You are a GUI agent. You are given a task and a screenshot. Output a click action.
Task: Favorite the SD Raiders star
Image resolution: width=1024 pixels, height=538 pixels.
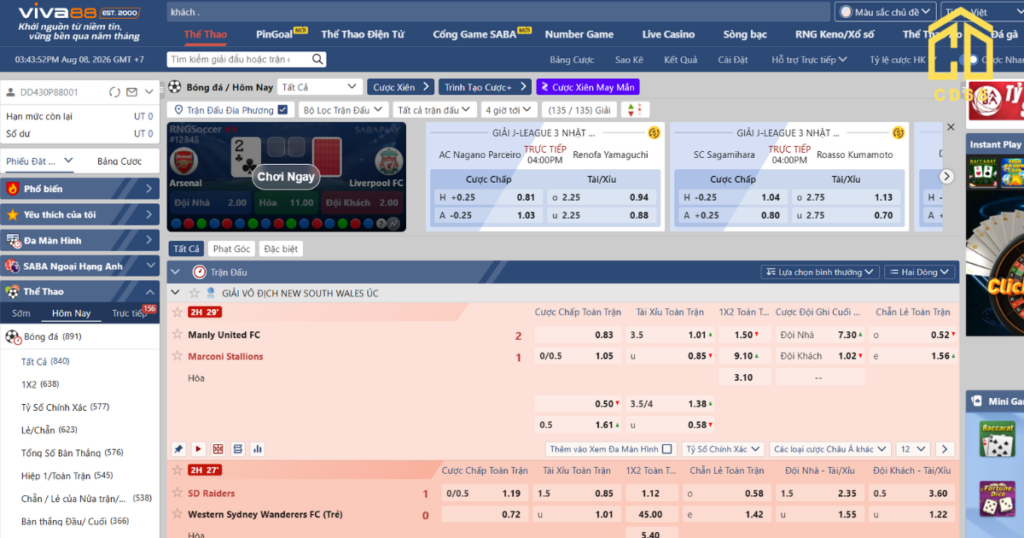pyautogui.click(x=177, y=493)
